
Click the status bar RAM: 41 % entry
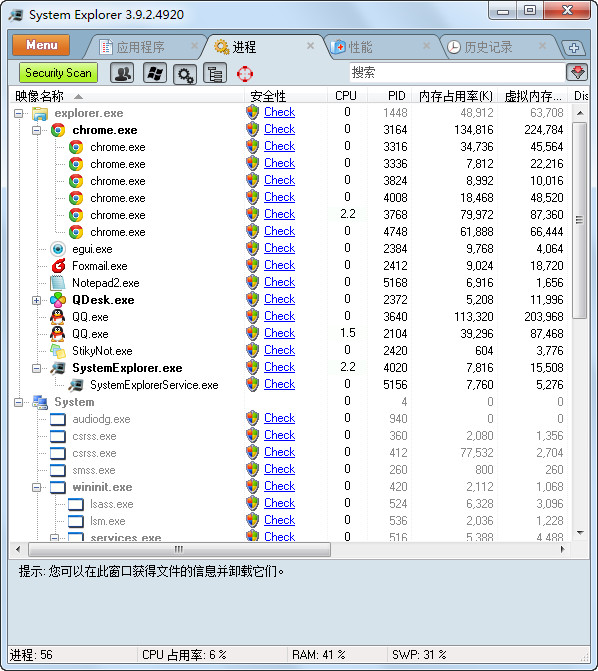tap(318, 655)
